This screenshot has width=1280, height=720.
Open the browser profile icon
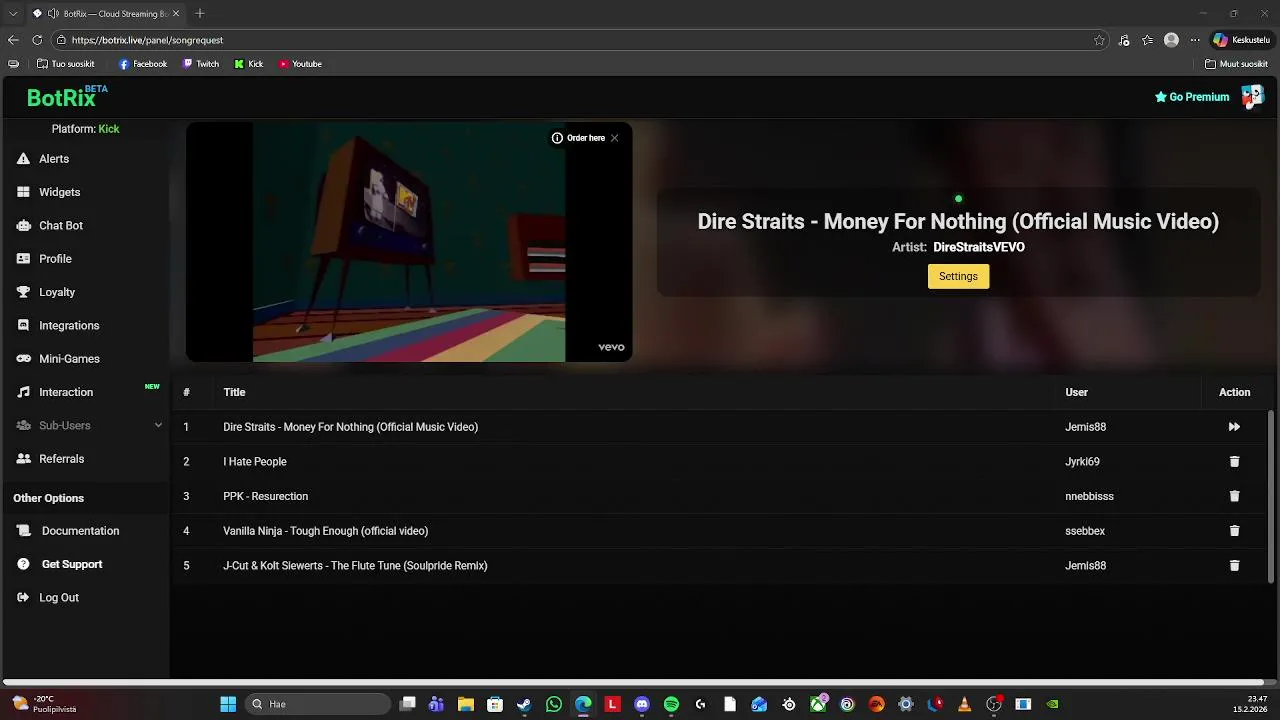pyautogui.click(x=1171, y=40)
